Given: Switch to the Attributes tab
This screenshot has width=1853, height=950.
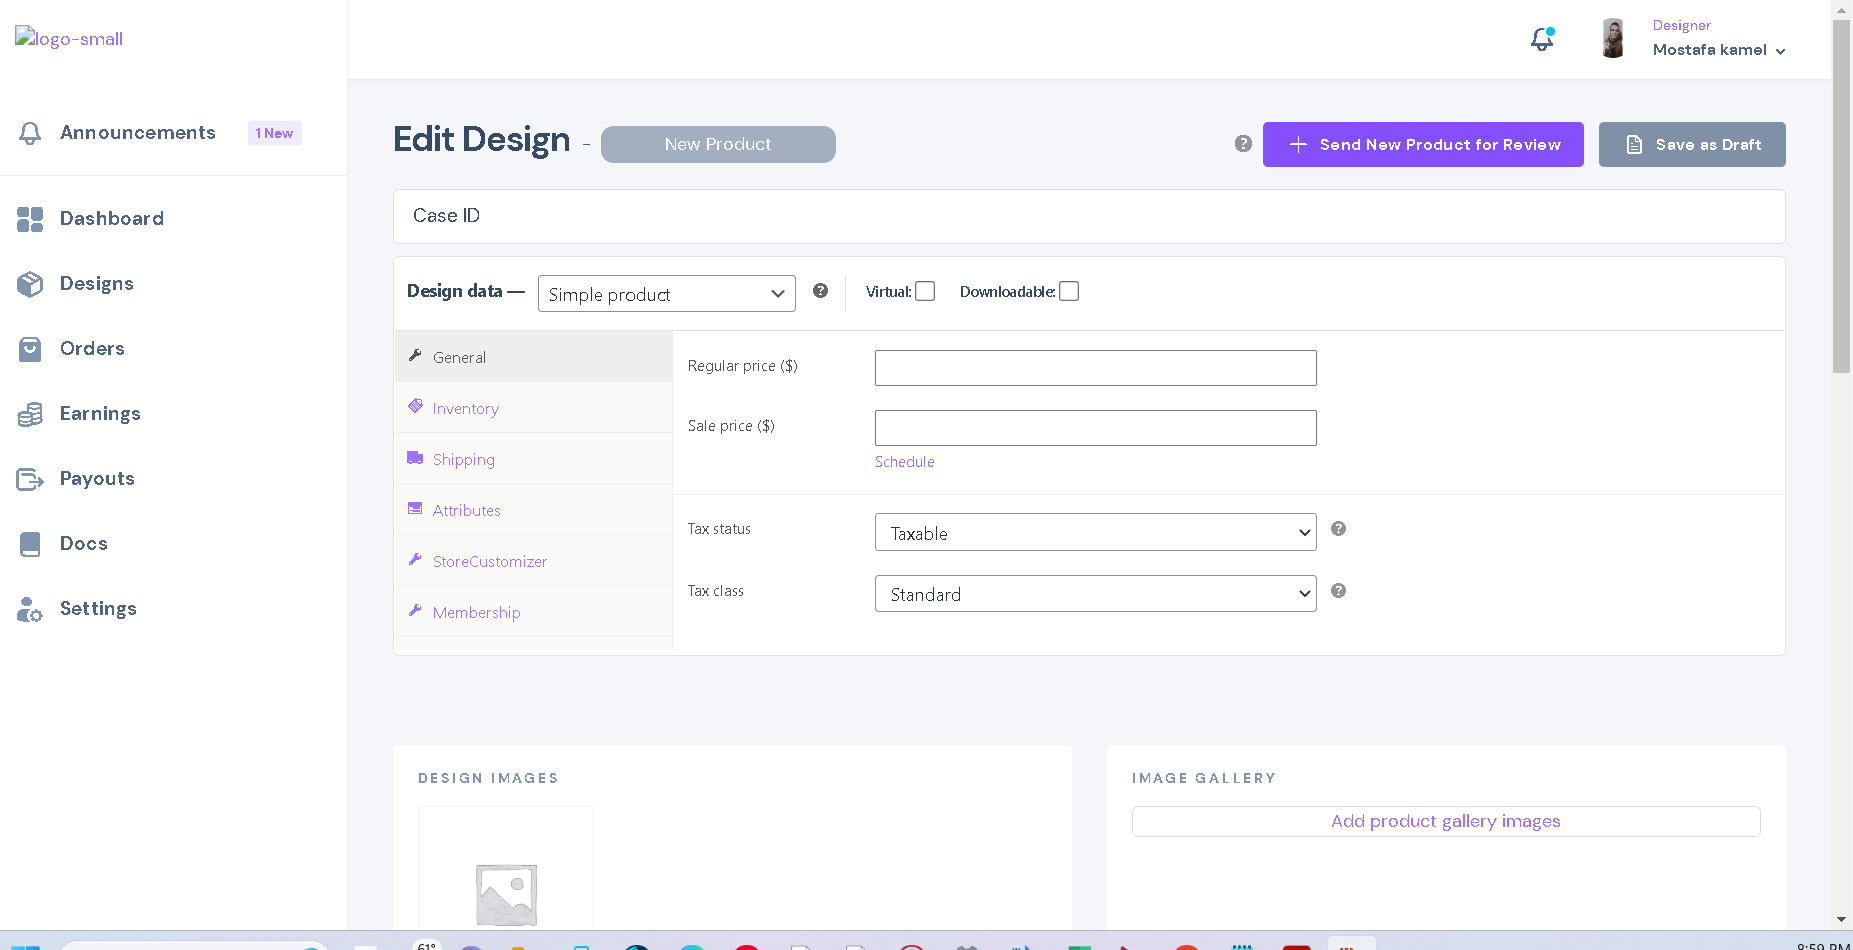Looking at the screenshot, I should click(x=533, y=510).
